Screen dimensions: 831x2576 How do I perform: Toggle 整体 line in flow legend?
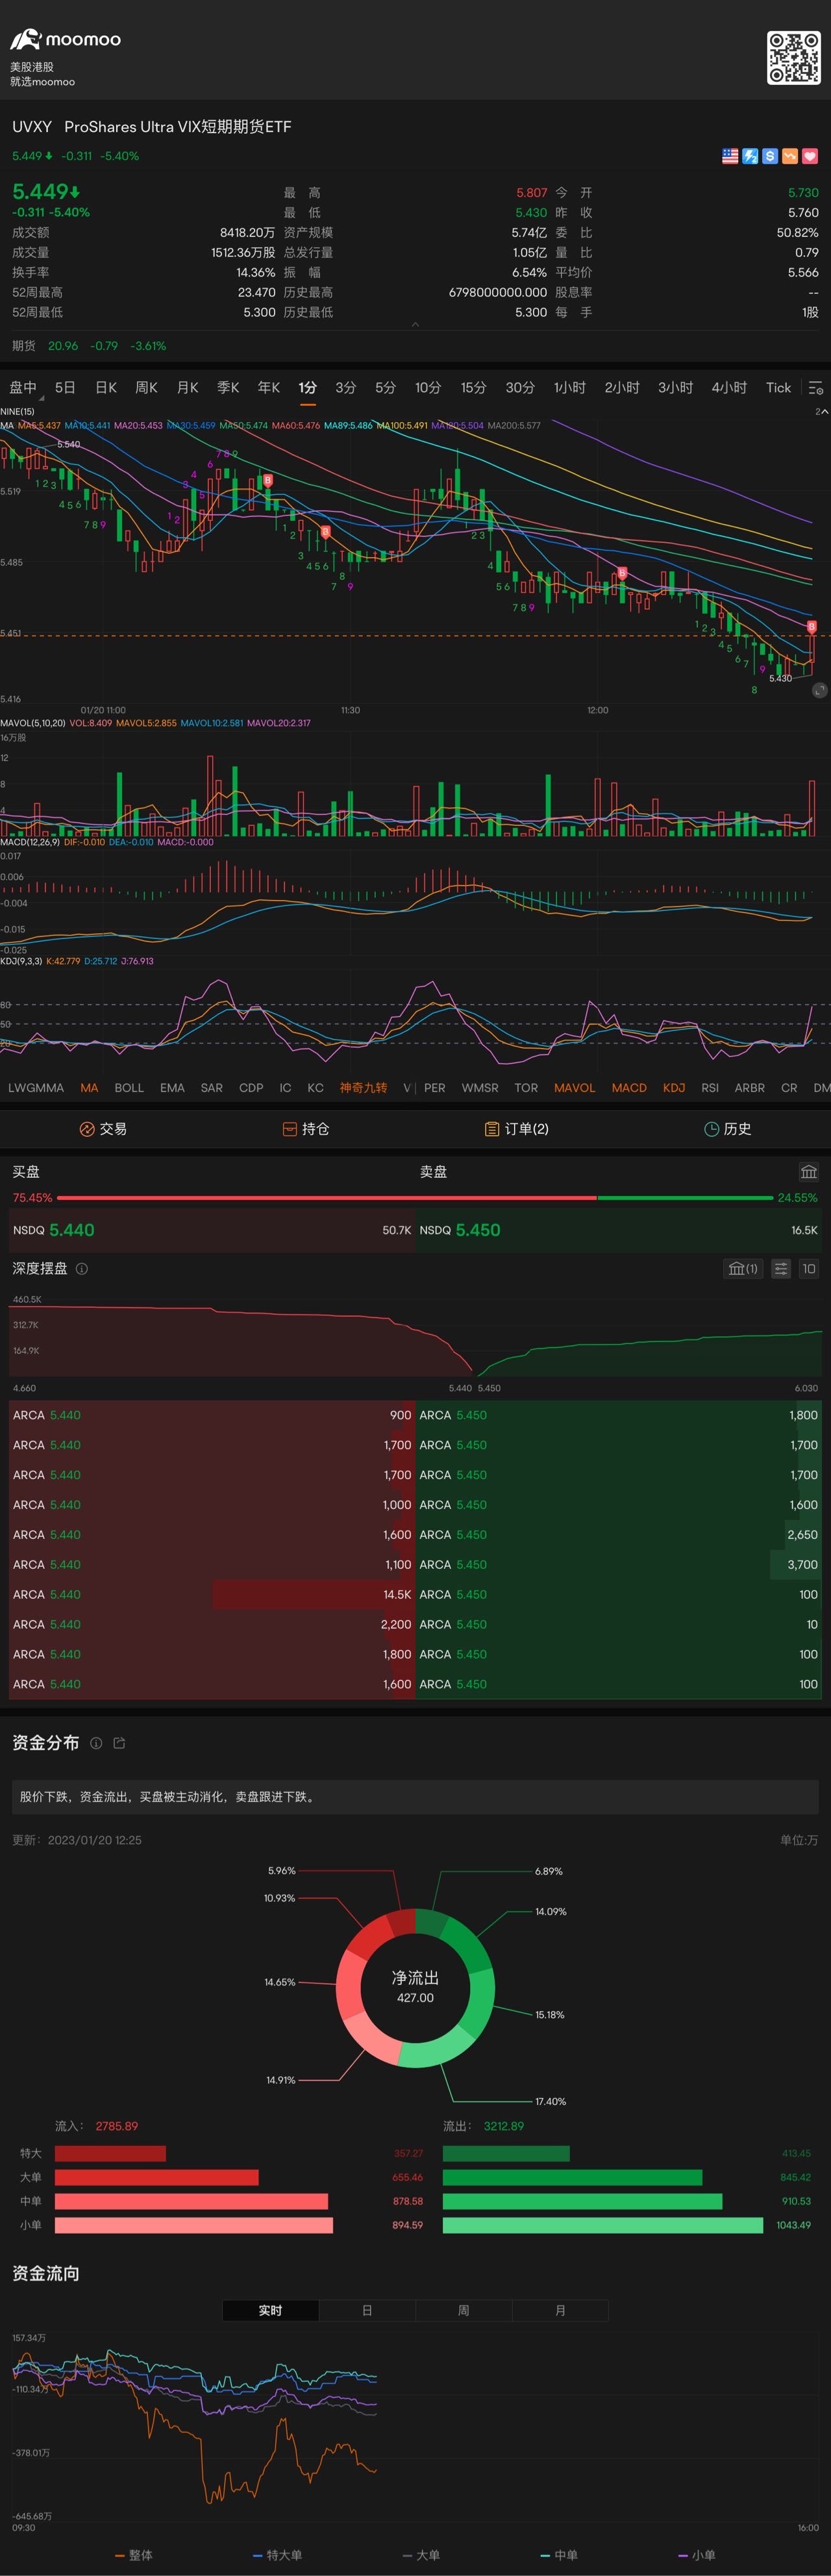[x=134, y=2555]
